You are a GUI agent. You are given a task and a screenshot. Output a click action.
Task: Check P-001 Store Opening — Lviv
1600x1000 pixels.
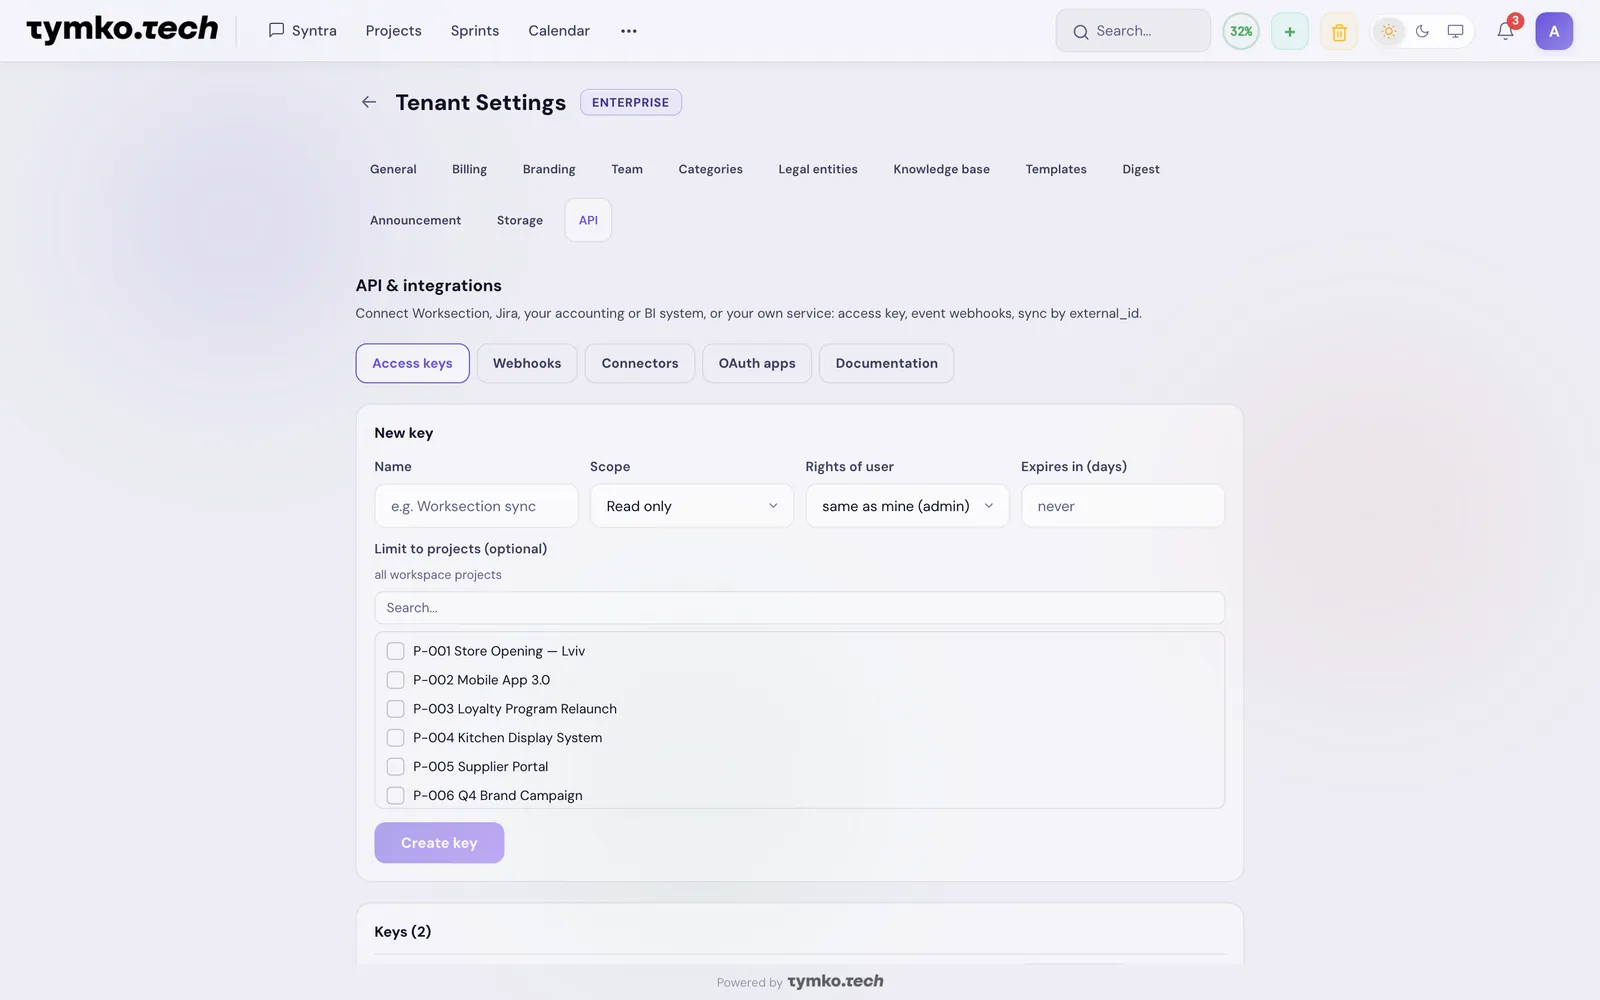395,651
